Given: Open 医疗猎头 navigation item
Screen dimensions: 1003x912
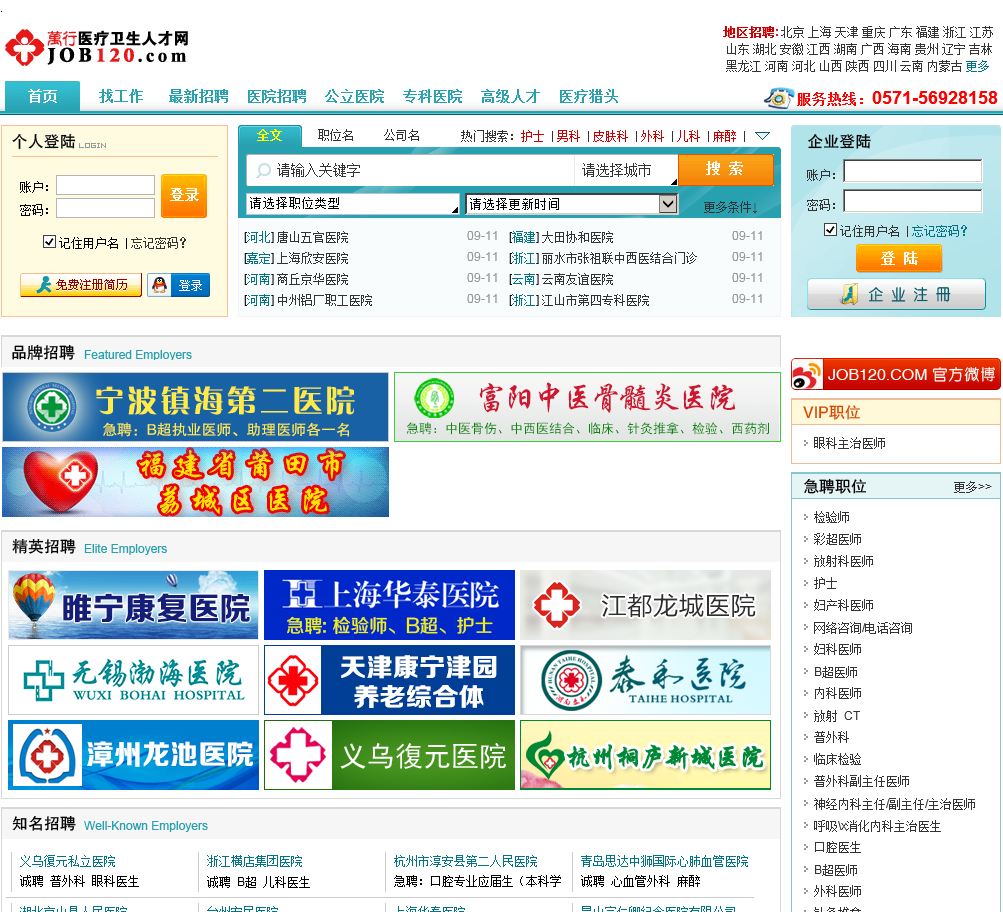Looking at the screenshot, I should (x=588, y=97).
